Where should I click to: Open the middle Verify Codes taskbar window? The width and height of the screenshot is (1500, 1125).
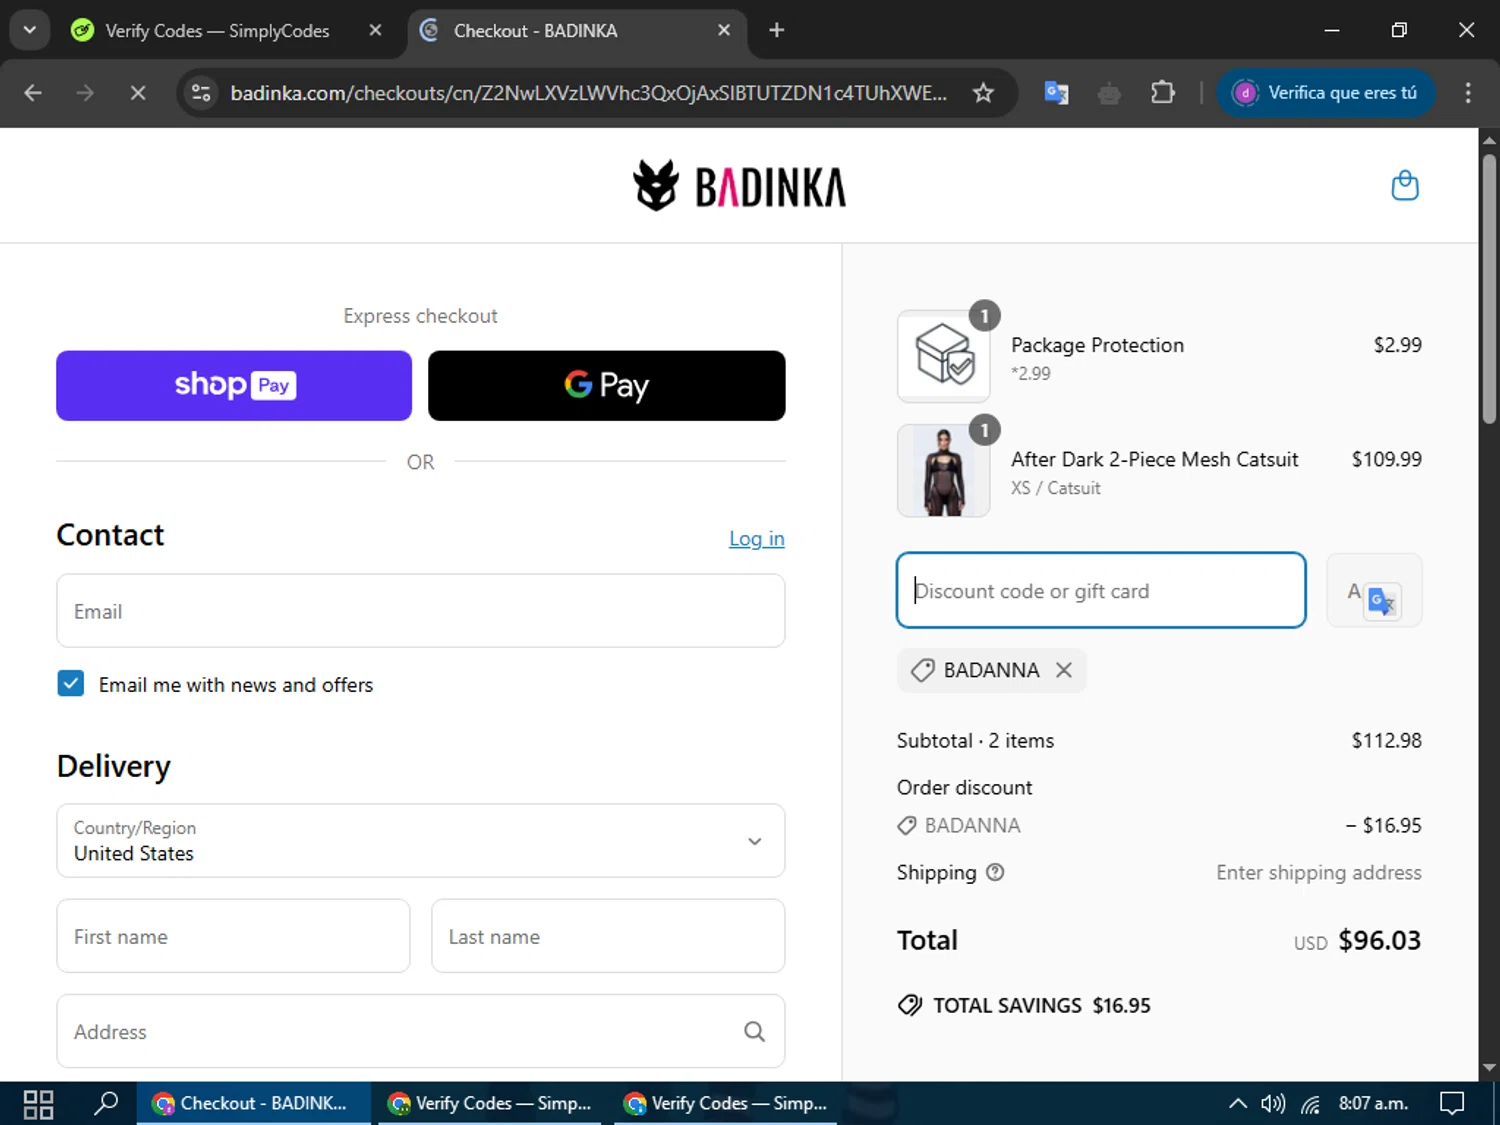click(x=490, y=1104)
